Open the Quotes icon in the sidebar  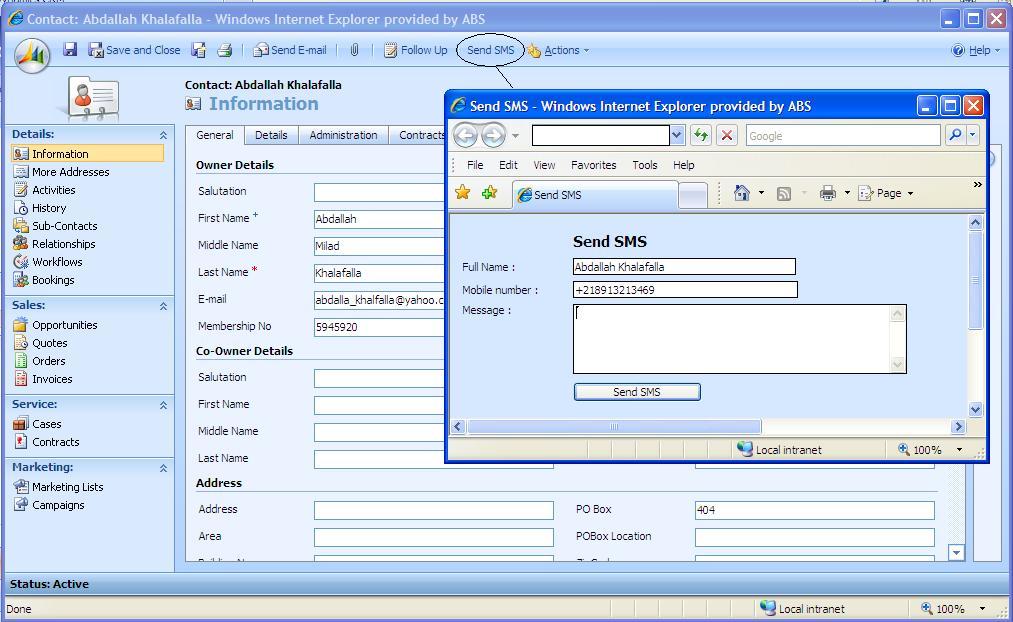pos(23,343)
